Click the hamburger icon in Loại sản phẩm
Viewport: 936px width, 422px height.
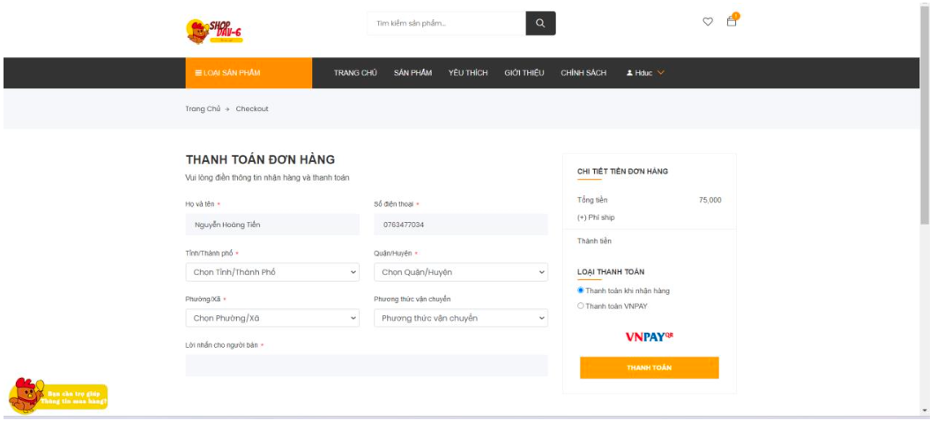(x=198, y=73)
